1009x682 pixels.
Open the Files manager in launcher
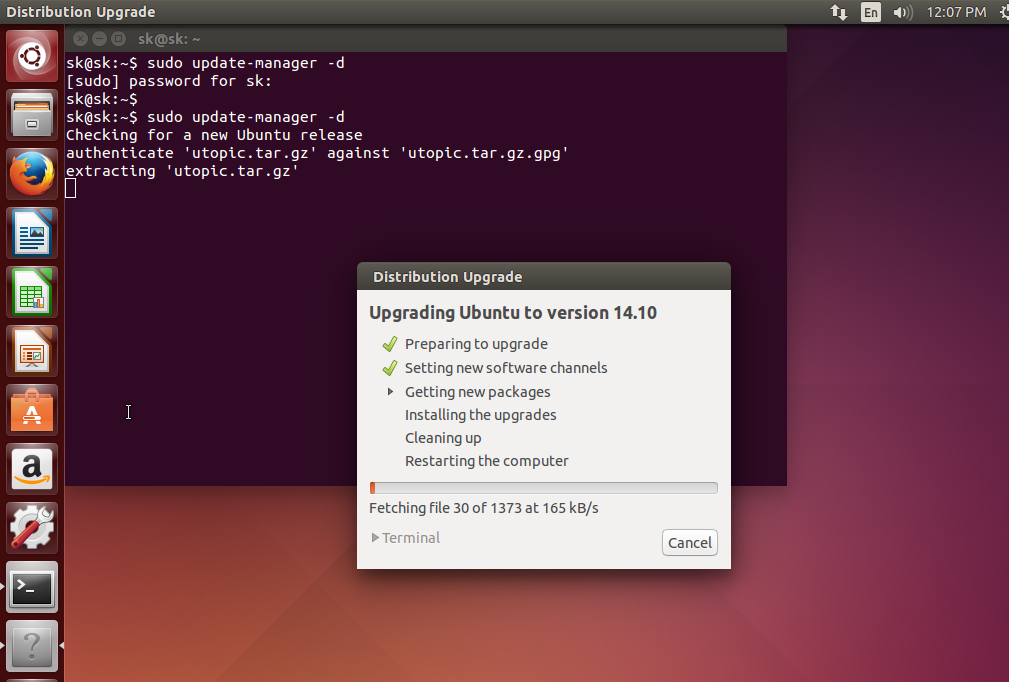point(32,115)
